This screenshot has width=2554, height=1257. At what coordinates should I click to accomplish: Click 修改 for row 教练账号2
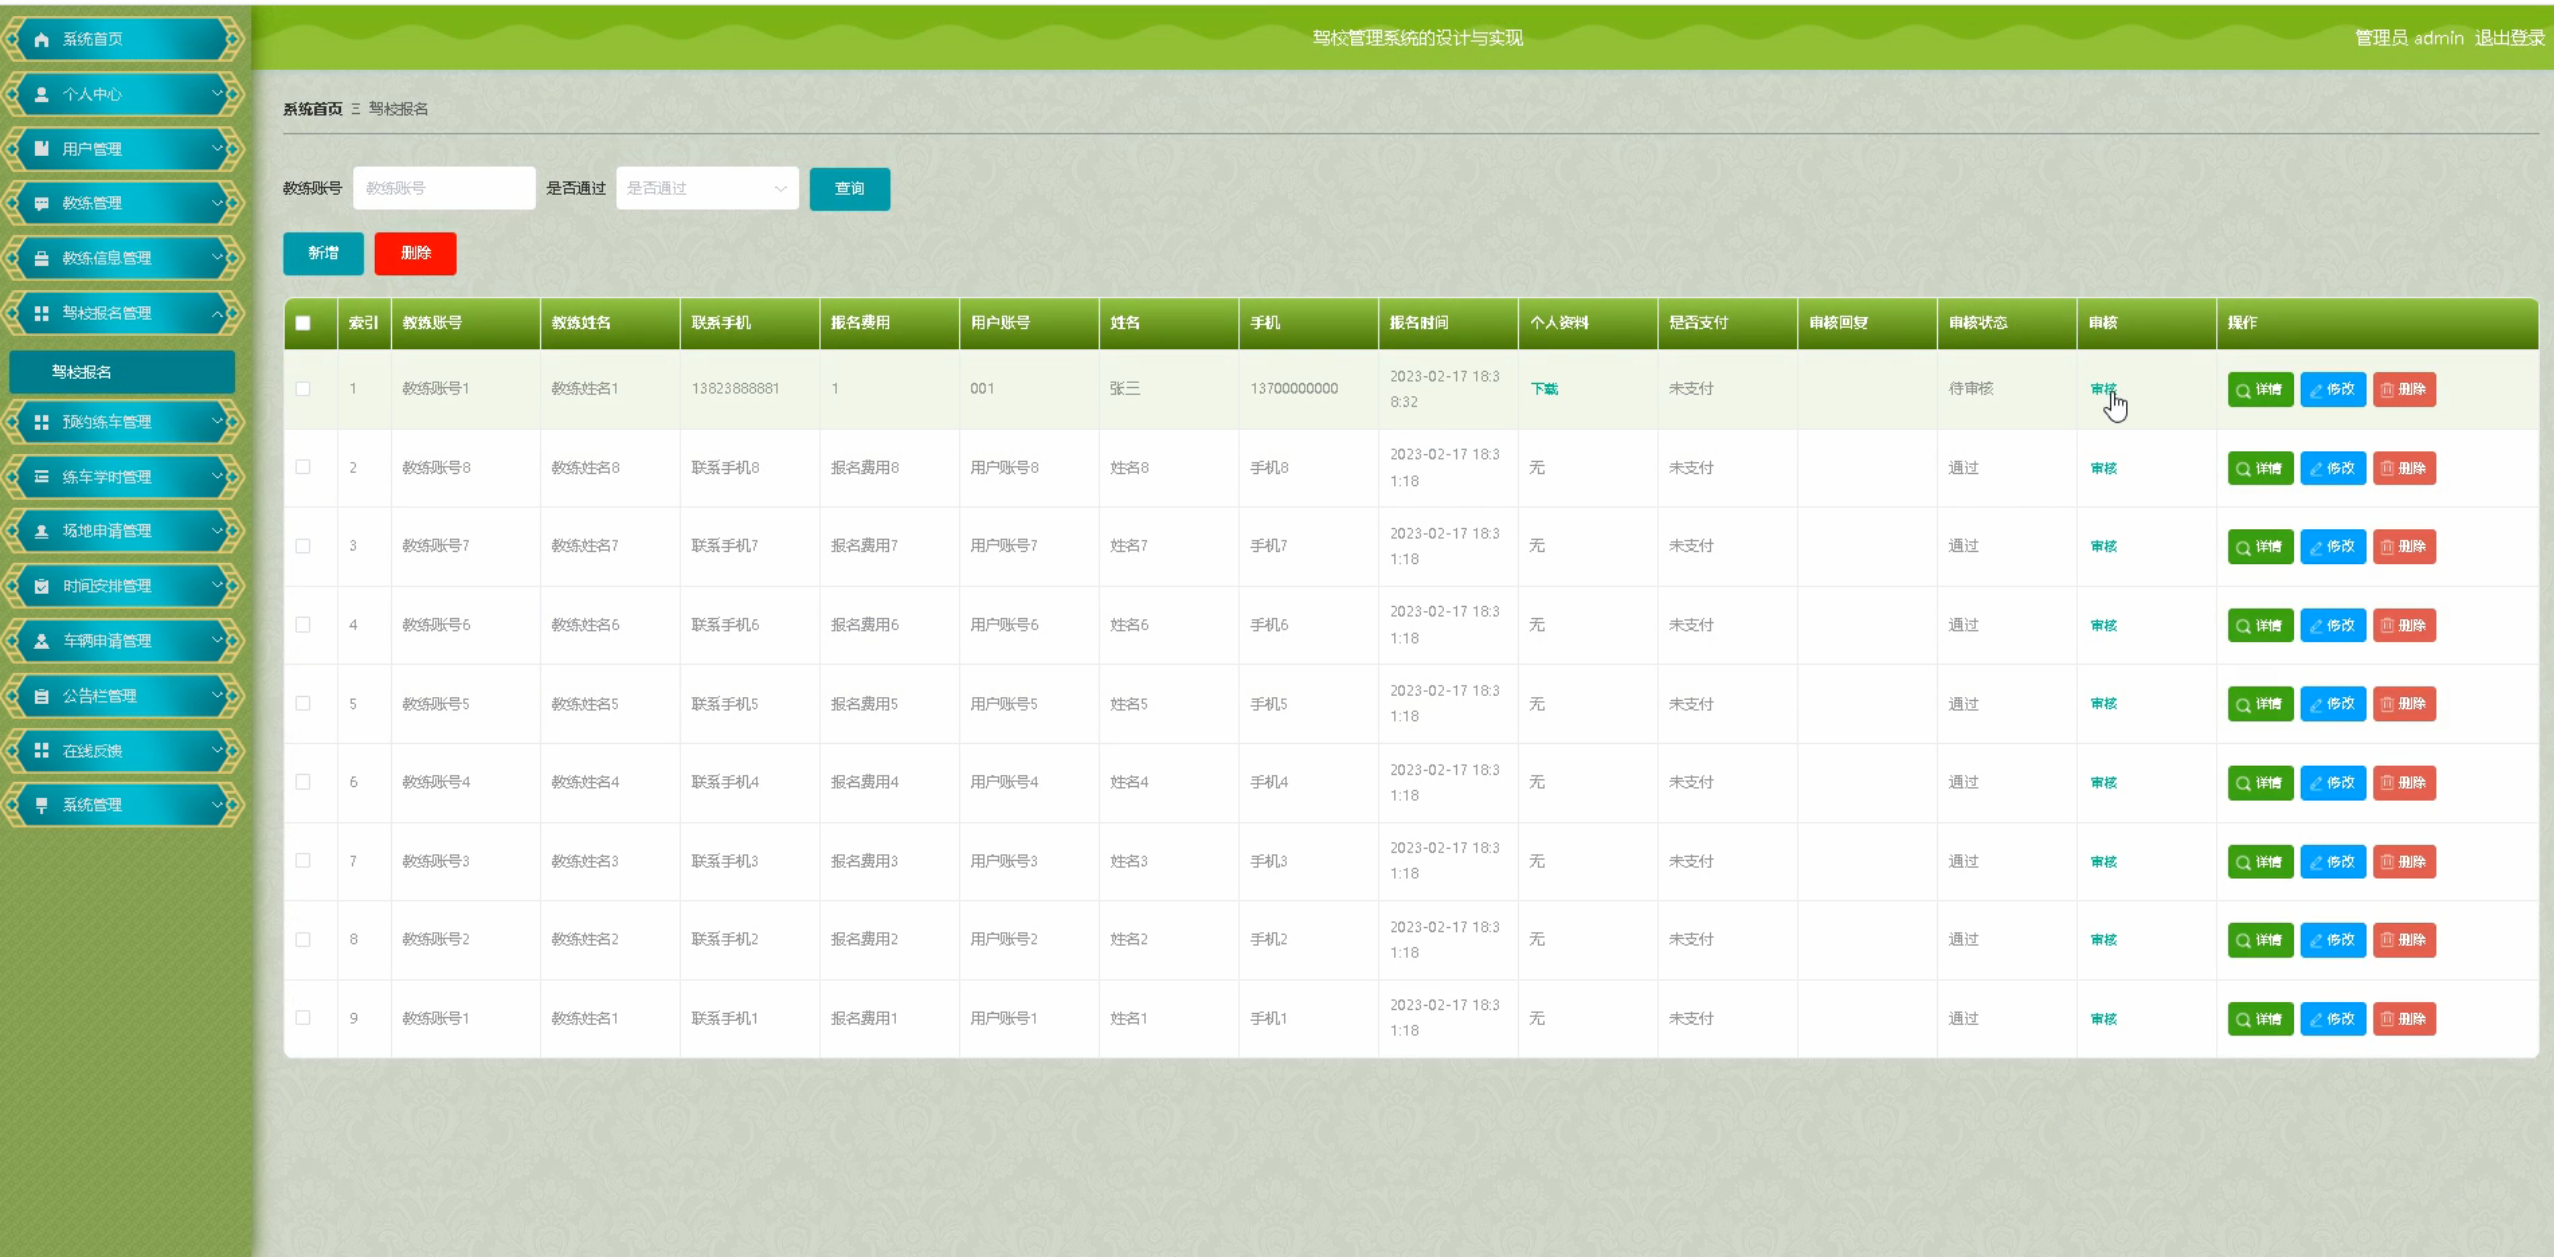point(2333,940)
